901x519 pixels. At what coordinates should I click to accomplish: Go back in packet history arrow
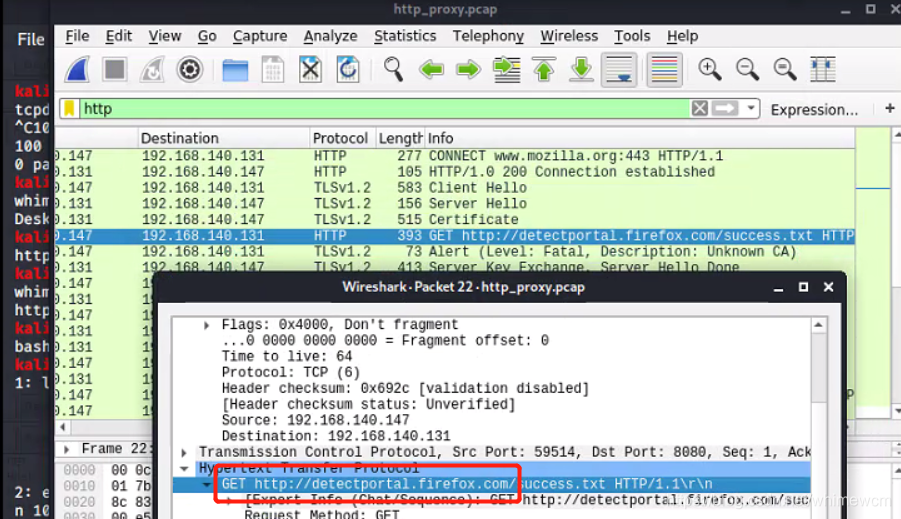point(432,70)
